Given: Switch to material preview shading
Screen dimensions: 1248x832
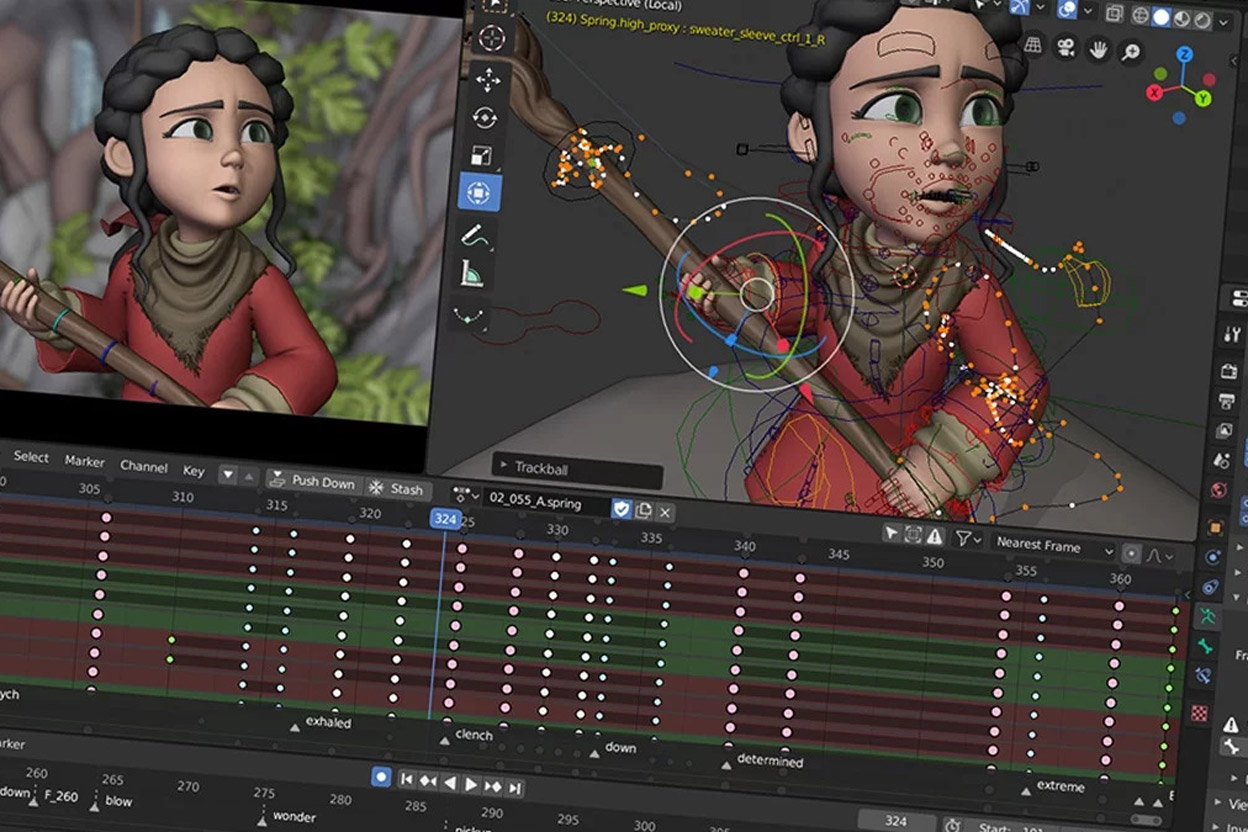Looking at the screenshot, I should (x=1182, y=18).
